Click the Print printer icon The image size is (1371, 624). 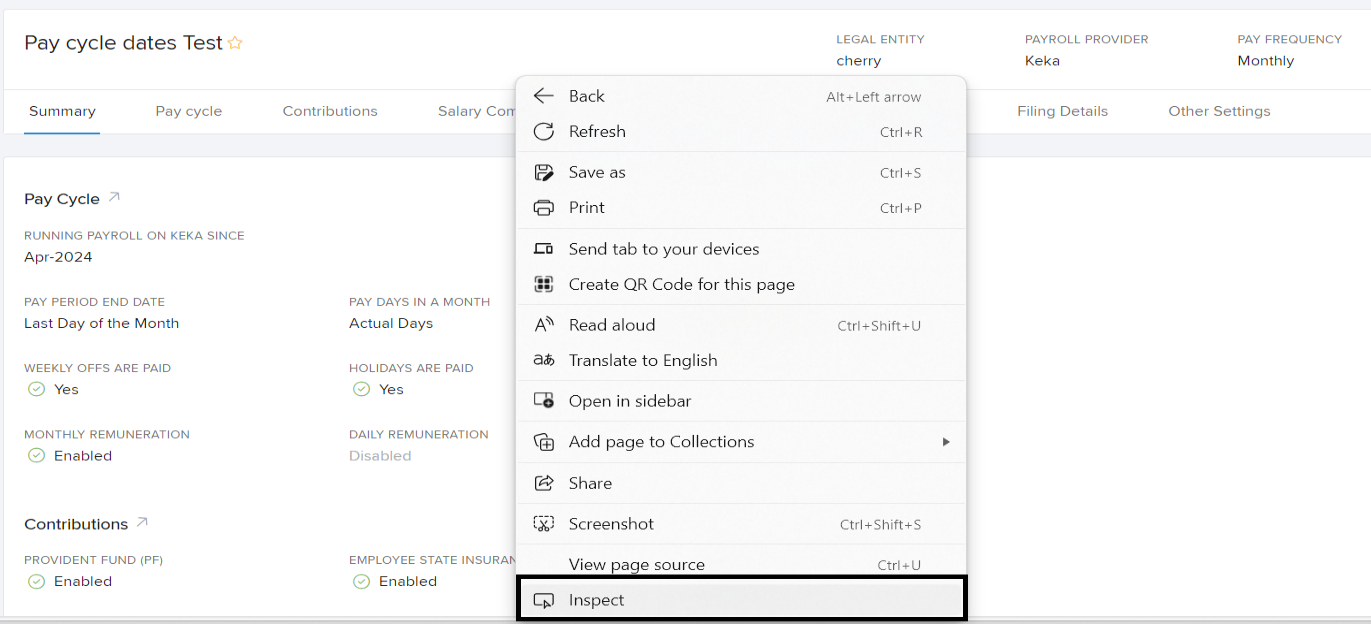point(543,208)
